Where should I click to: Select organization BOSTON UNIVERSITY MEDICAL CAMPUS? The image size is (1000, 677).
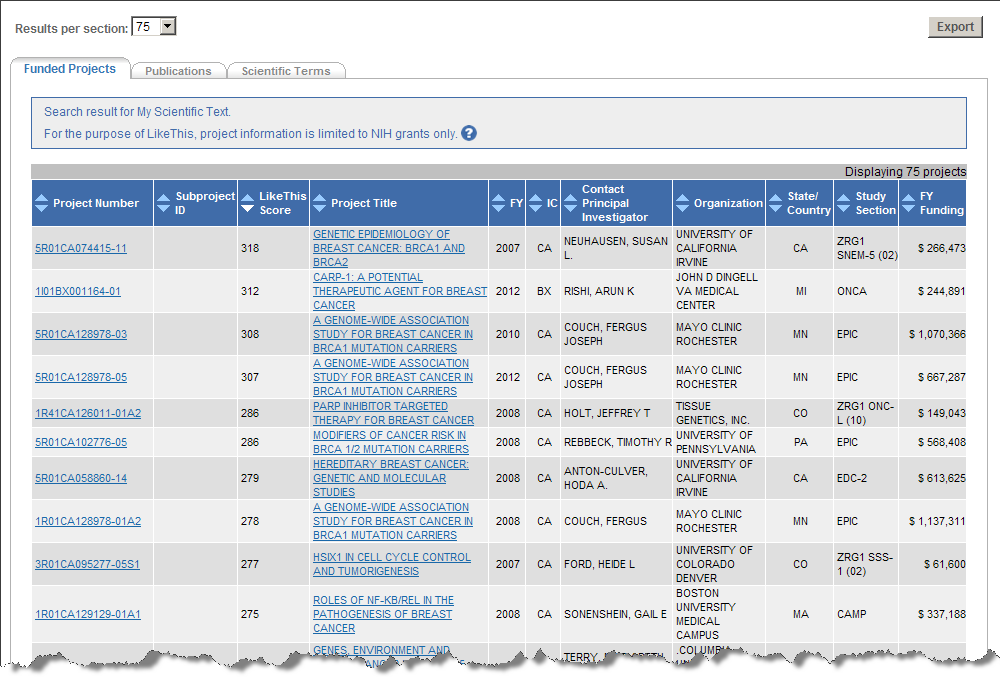coord(706,614)
